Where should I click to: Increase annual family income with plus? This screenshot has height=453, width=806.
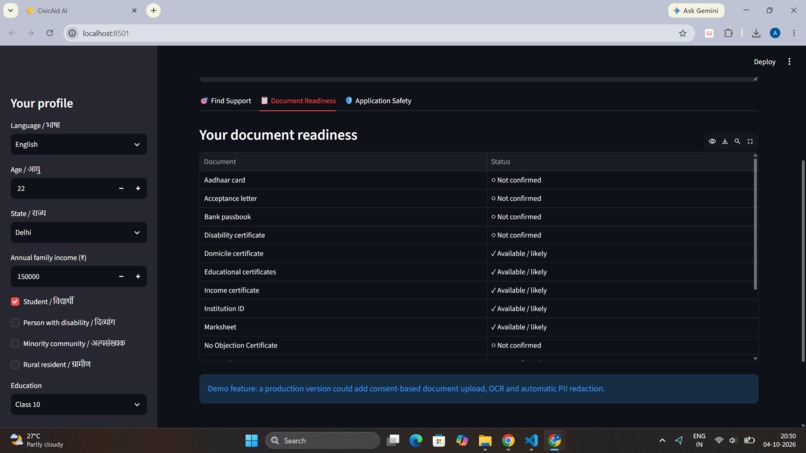(x=138, y=277)
